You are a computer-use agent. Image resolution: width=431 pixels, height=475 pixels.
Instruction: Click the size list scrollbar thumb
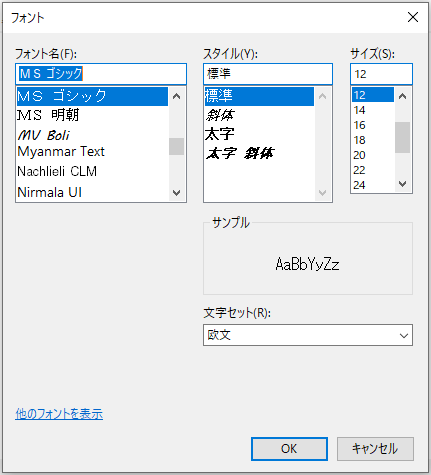[x=403, y=137]
